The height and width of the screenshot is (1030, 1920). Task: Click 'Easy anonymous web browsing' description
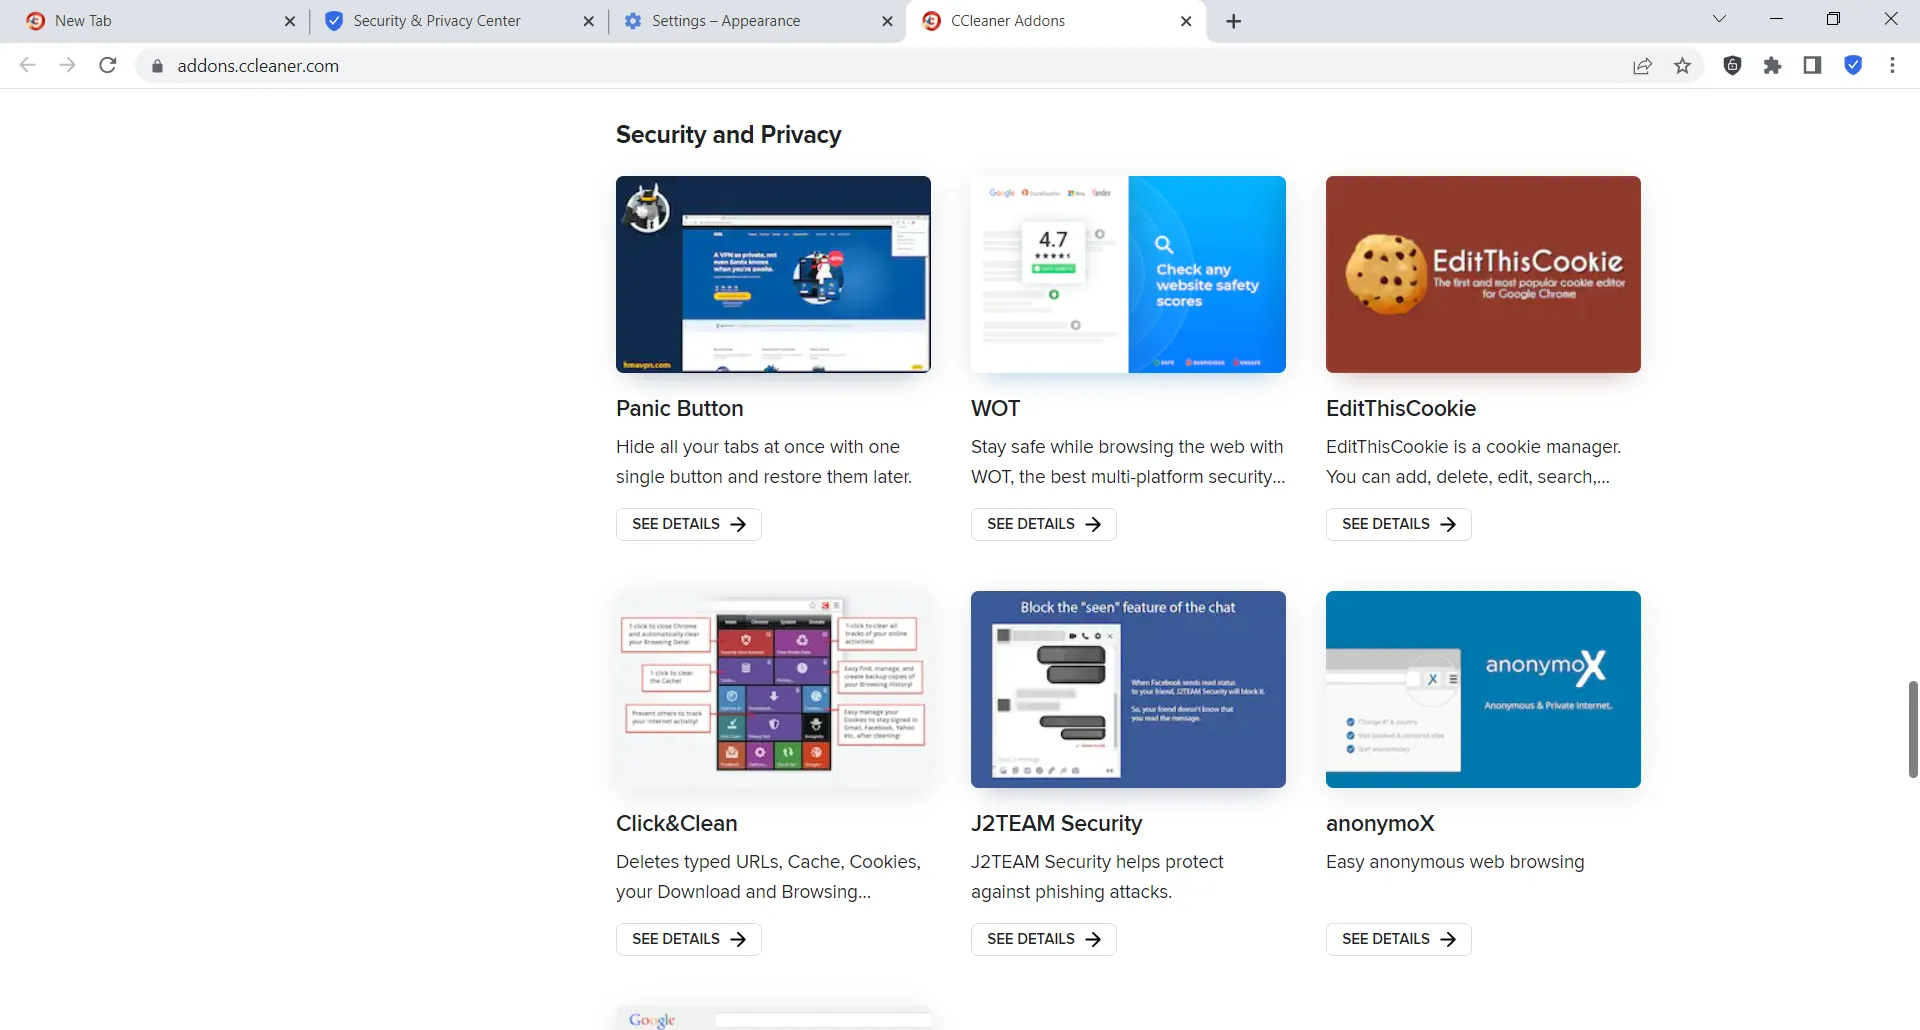click(1455, 862)
